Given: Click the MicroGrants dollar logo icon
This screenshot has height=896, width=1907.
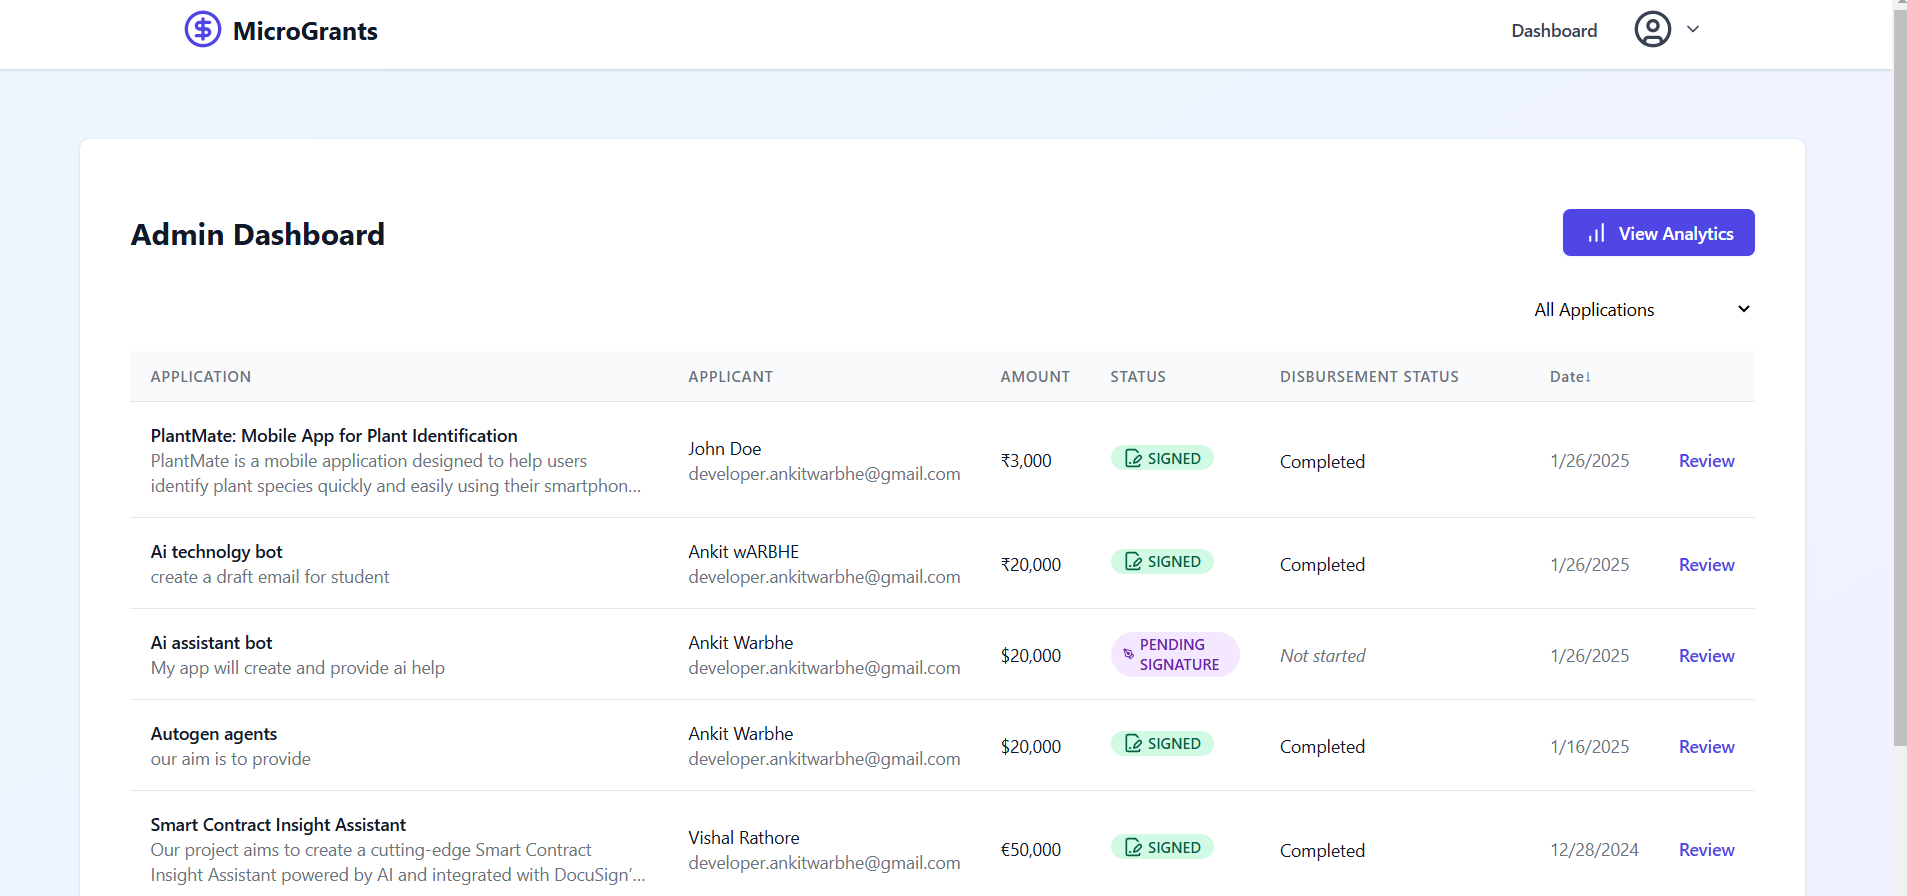Looking at the screenshot, I should pyautogui.click(x=203, y=30).
